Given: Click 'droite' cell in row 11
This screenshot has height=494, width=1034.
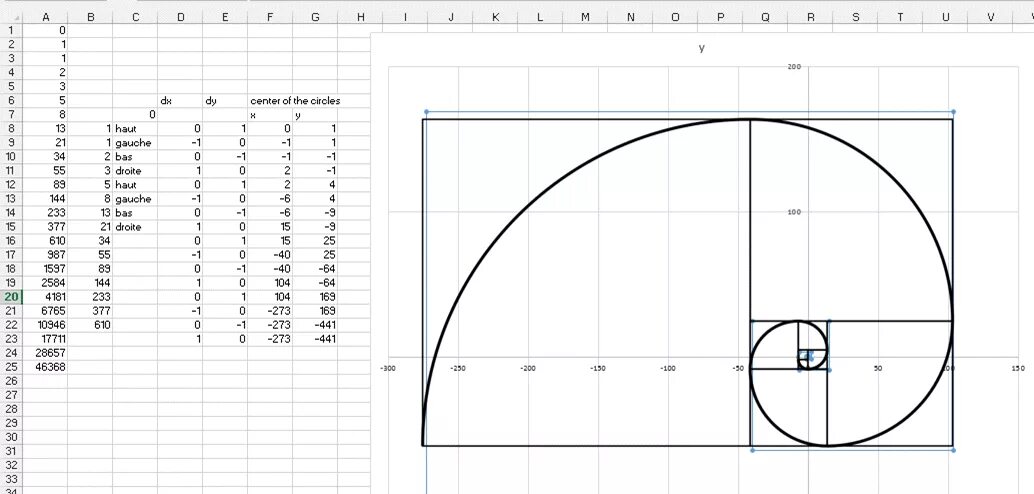Looking at the screenshot, I should 135,171.
